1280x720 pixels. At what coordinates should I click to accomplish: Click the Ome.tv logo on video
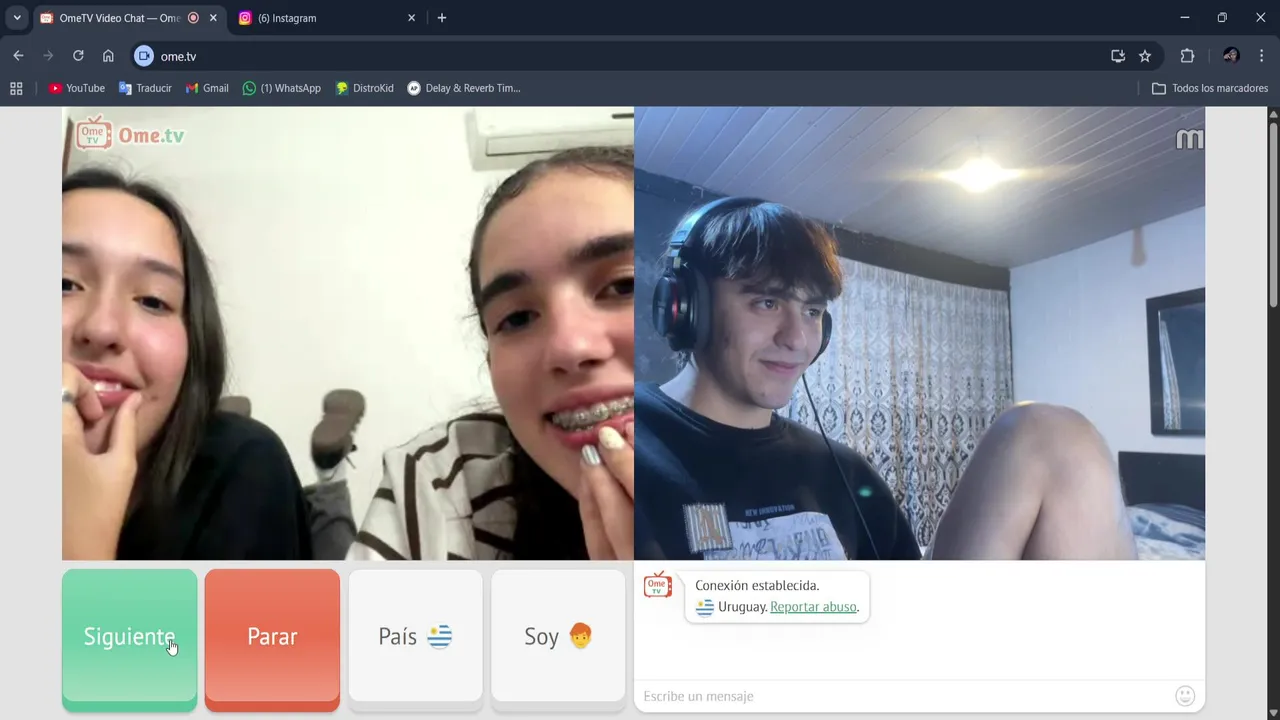(130, 133)
